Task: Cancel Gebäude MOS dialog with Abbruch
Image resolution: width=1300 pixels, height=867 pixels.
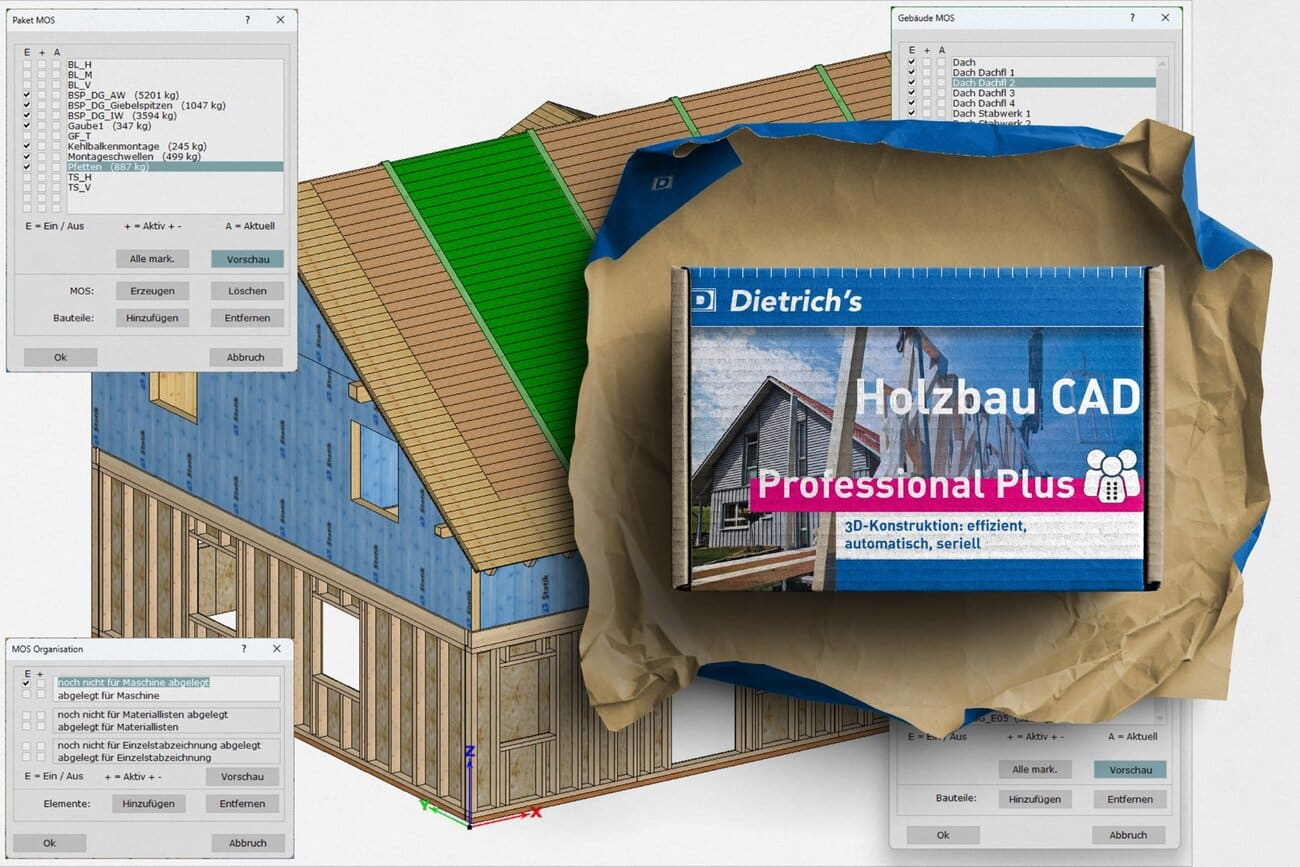Action: click(x=1129, y=835)
